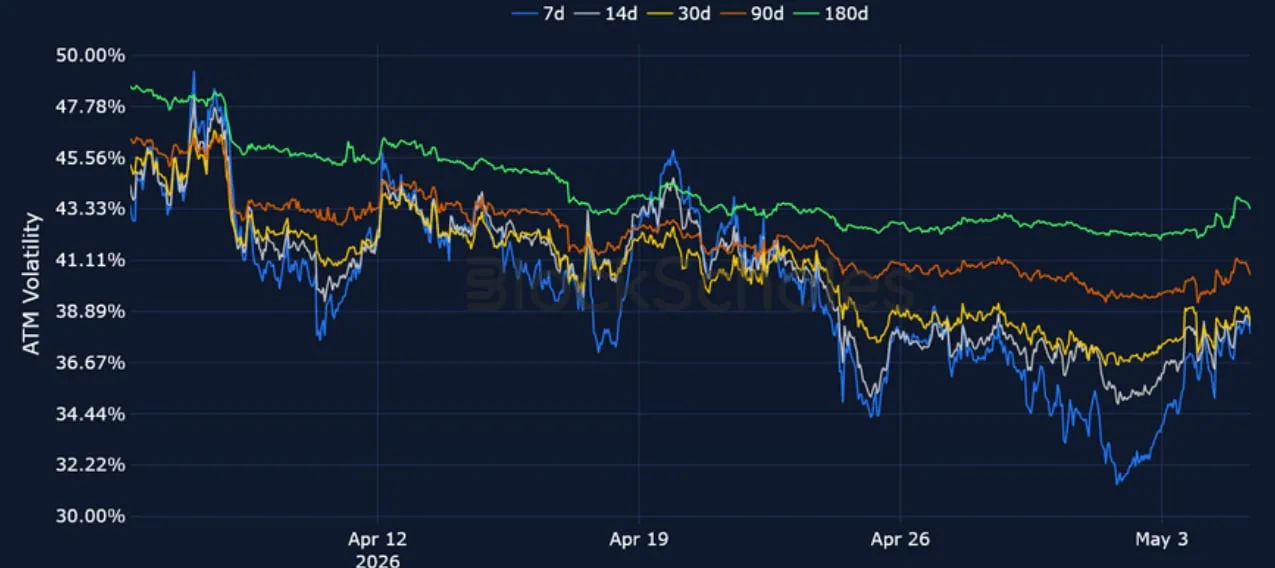Select the May 3 x-axis date label
The image size is (1275, 568).
1163,539
